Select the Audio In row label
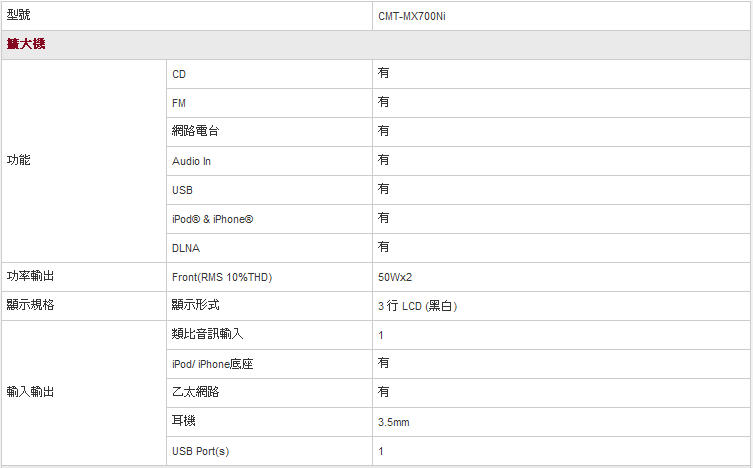 tap(191, 161)
